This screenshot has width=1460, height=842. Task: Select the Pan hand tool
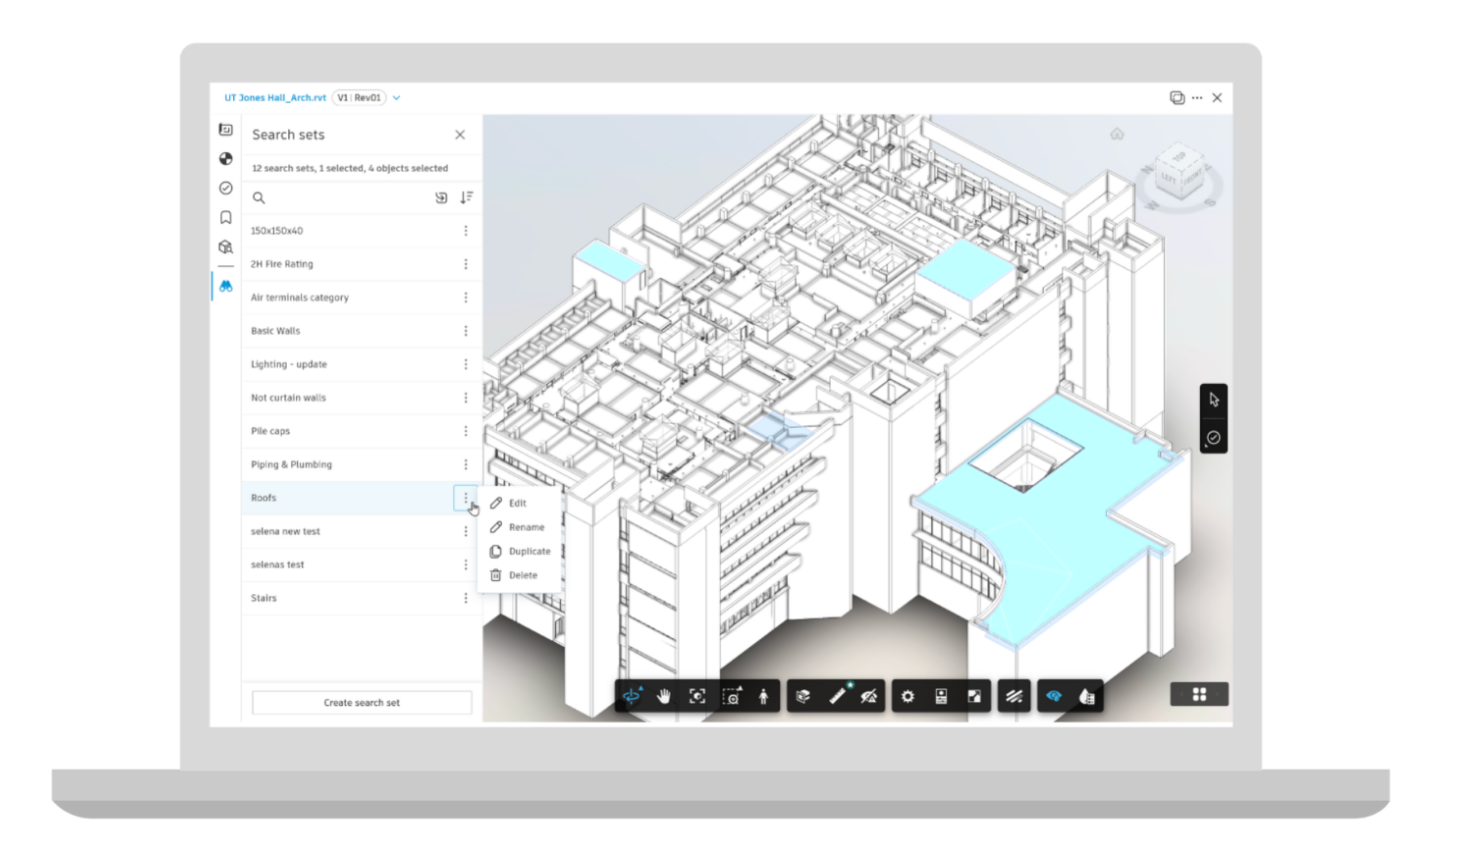pos(664,696)
